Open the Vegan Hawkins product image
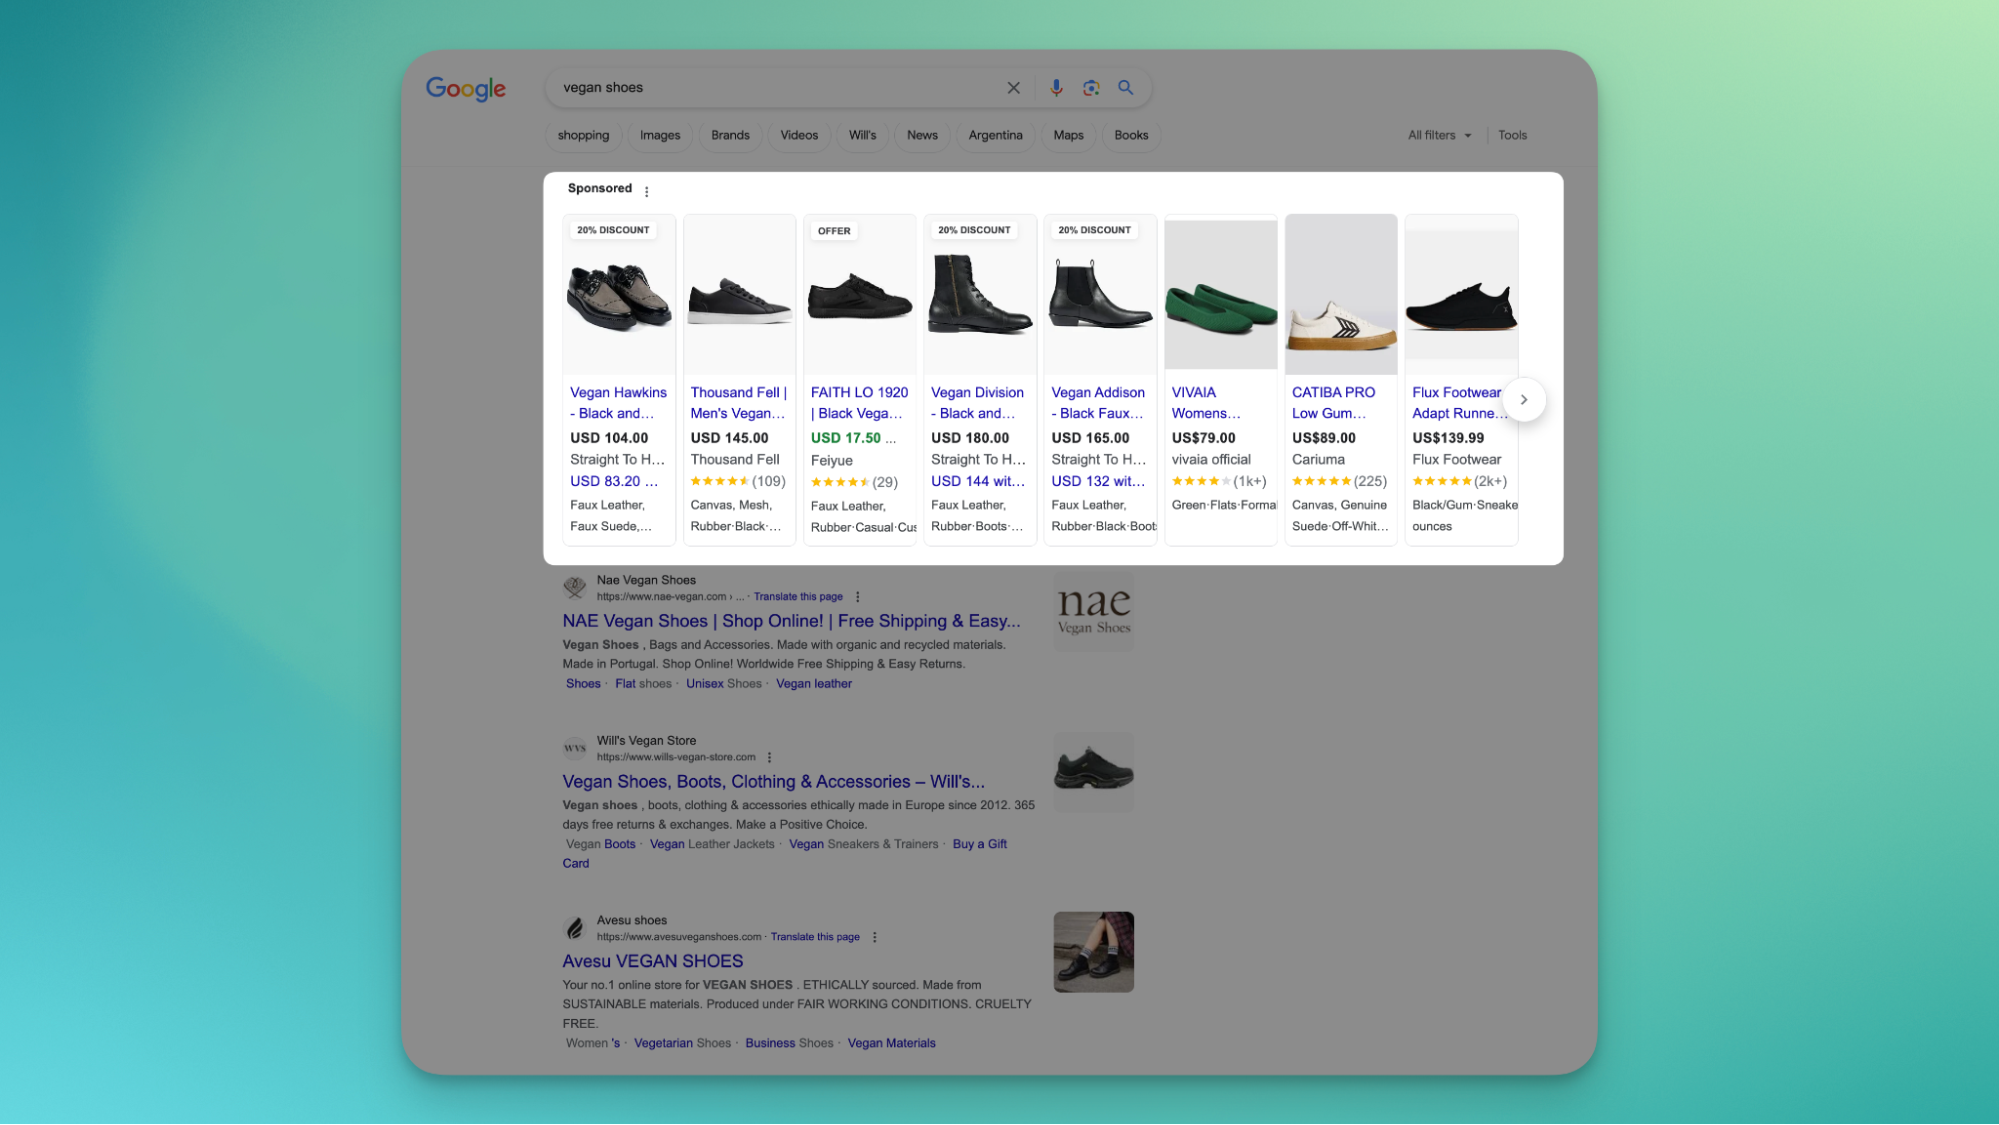The height and width of the screenshot is (1125, 1999). [x=619, y=296]
